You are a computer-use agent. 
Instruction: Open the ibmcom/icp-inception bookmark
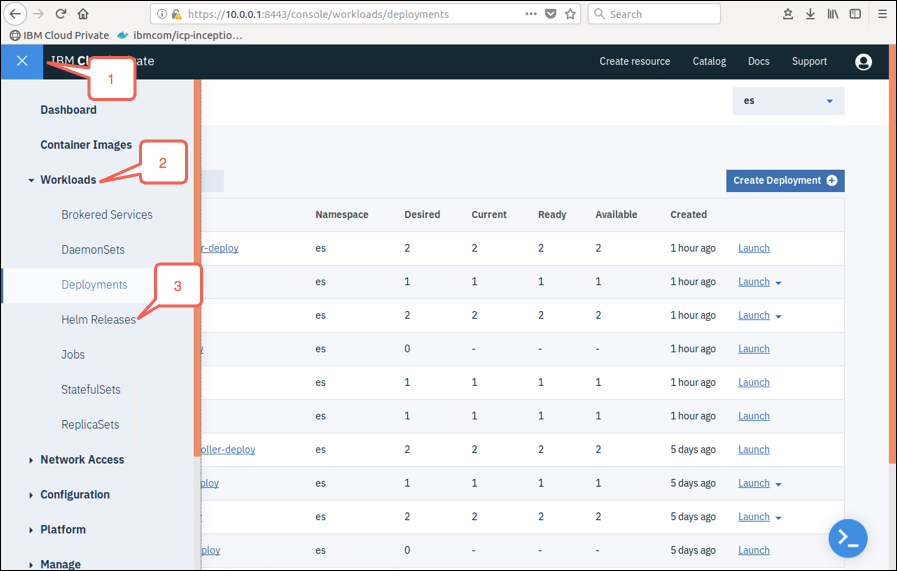pyautogui.click(x=180, y=35)
